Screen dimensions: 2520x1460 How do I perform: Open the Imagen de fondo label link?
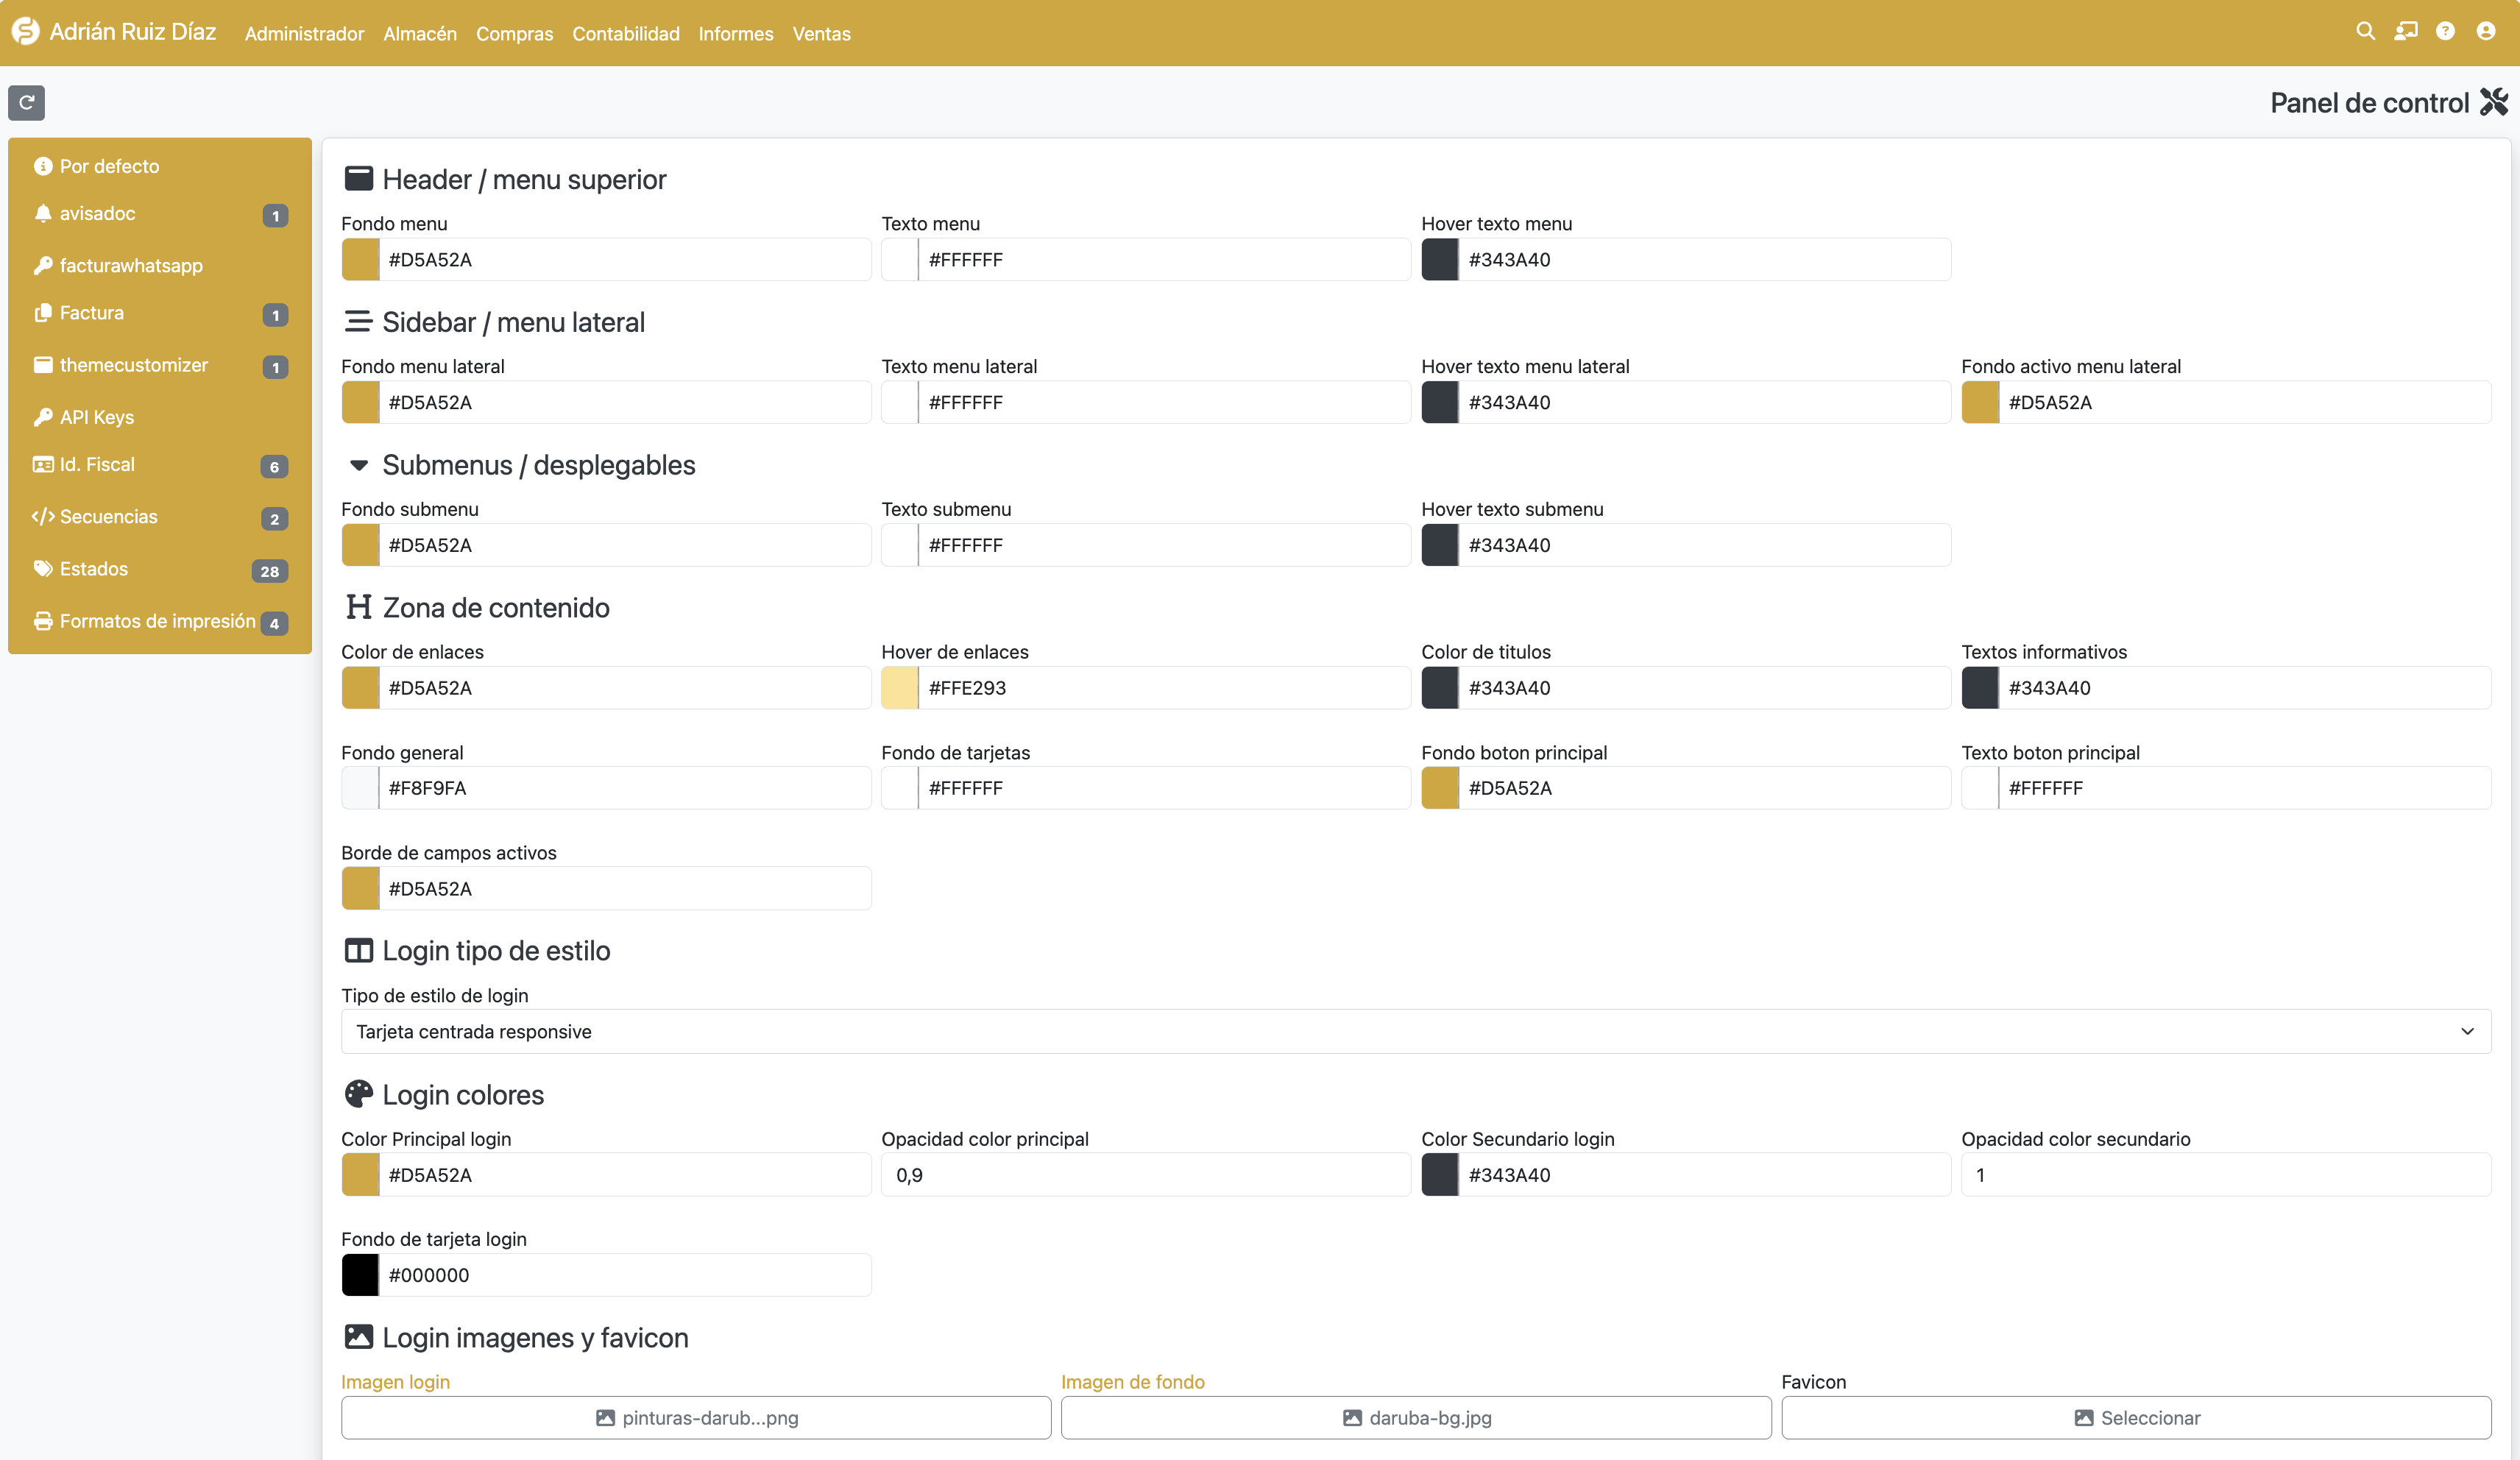pyautogui.click(x=1133, y=1383)
